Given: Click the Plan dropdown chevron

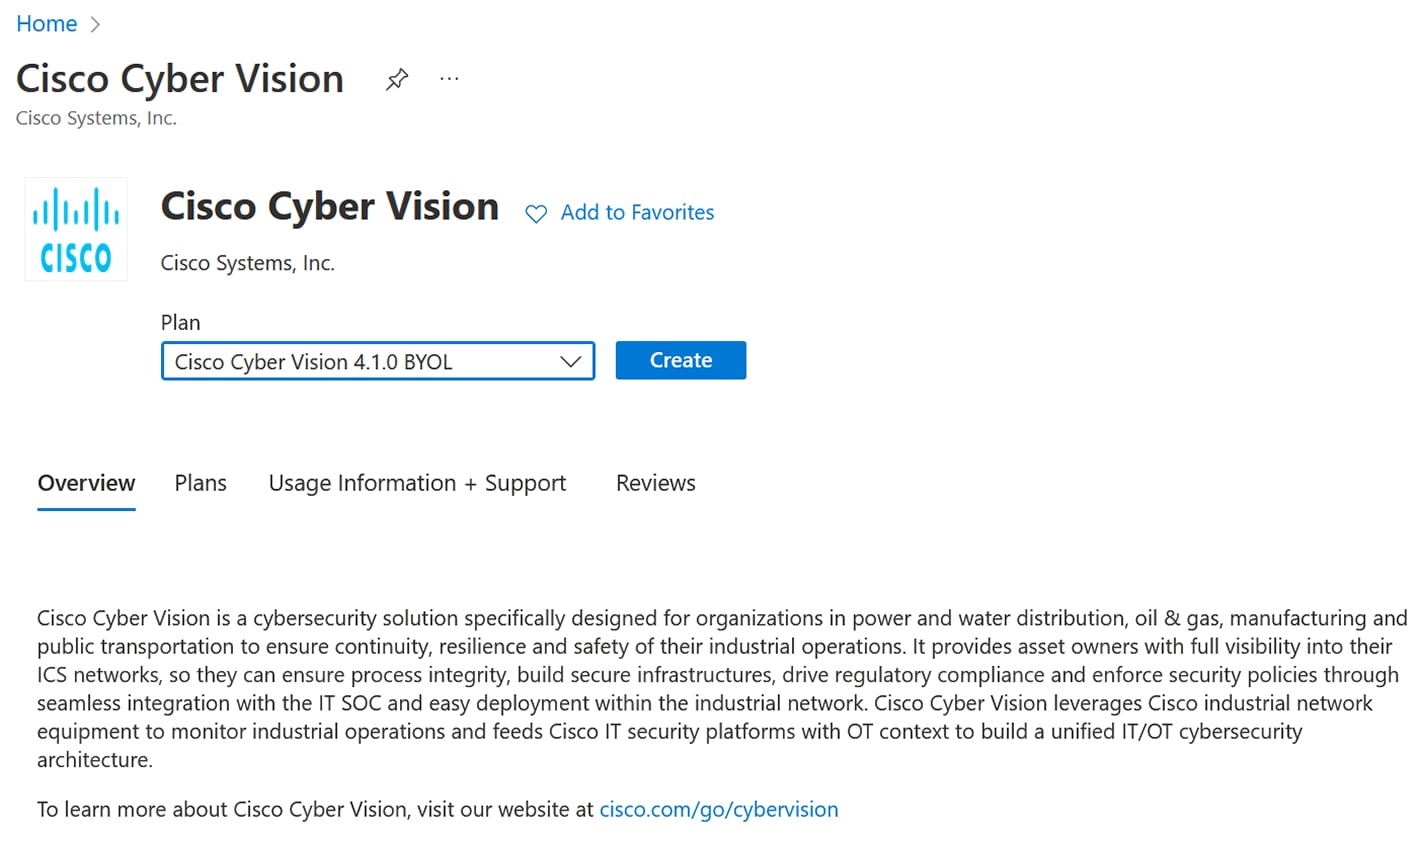Looking at the screenshot, I should coord(571,361).
